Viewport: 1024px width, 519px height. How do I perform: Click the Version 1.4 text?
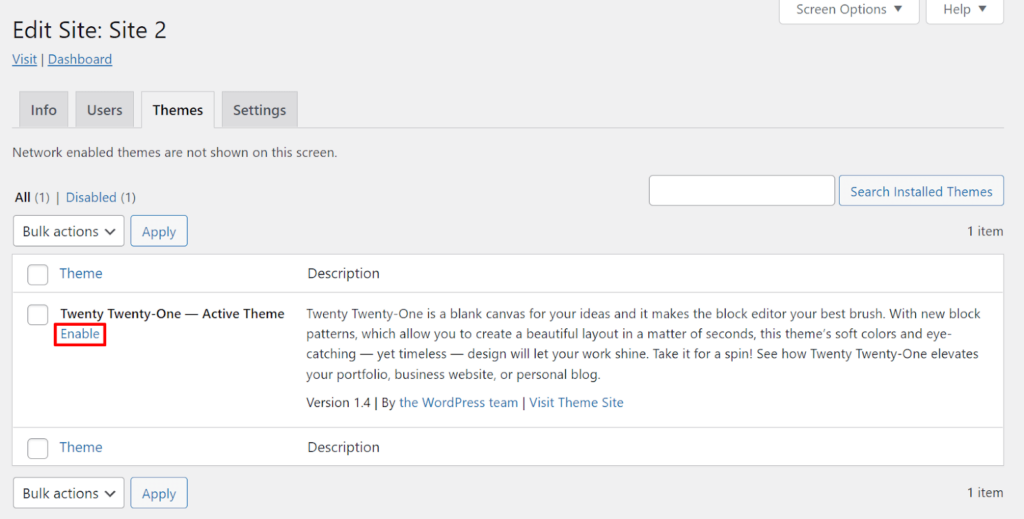click(x=338, y=402)
